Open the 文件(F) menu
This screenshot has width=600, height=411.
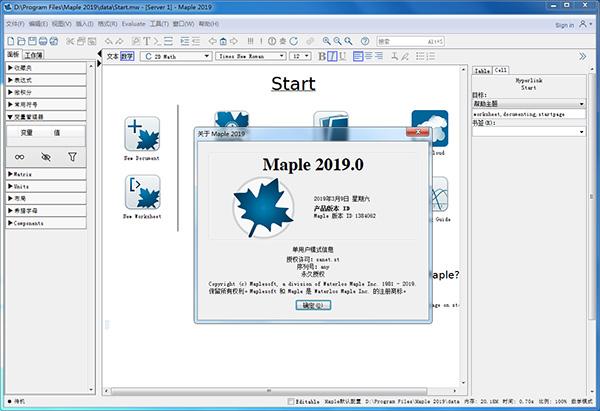(15, 24)
